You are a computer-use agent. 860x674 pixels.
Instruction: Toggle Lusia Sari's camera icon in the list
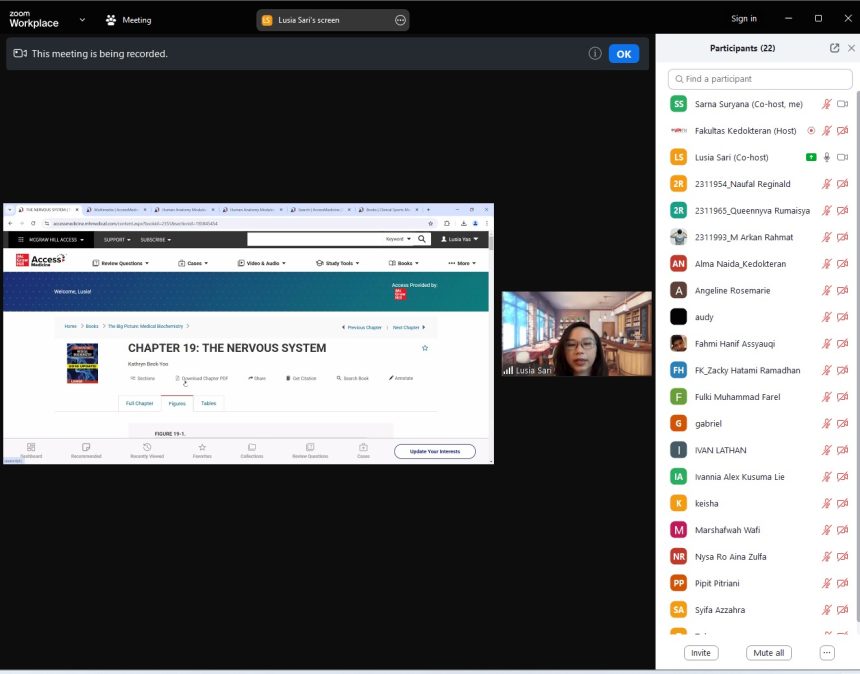click(842, 157)
